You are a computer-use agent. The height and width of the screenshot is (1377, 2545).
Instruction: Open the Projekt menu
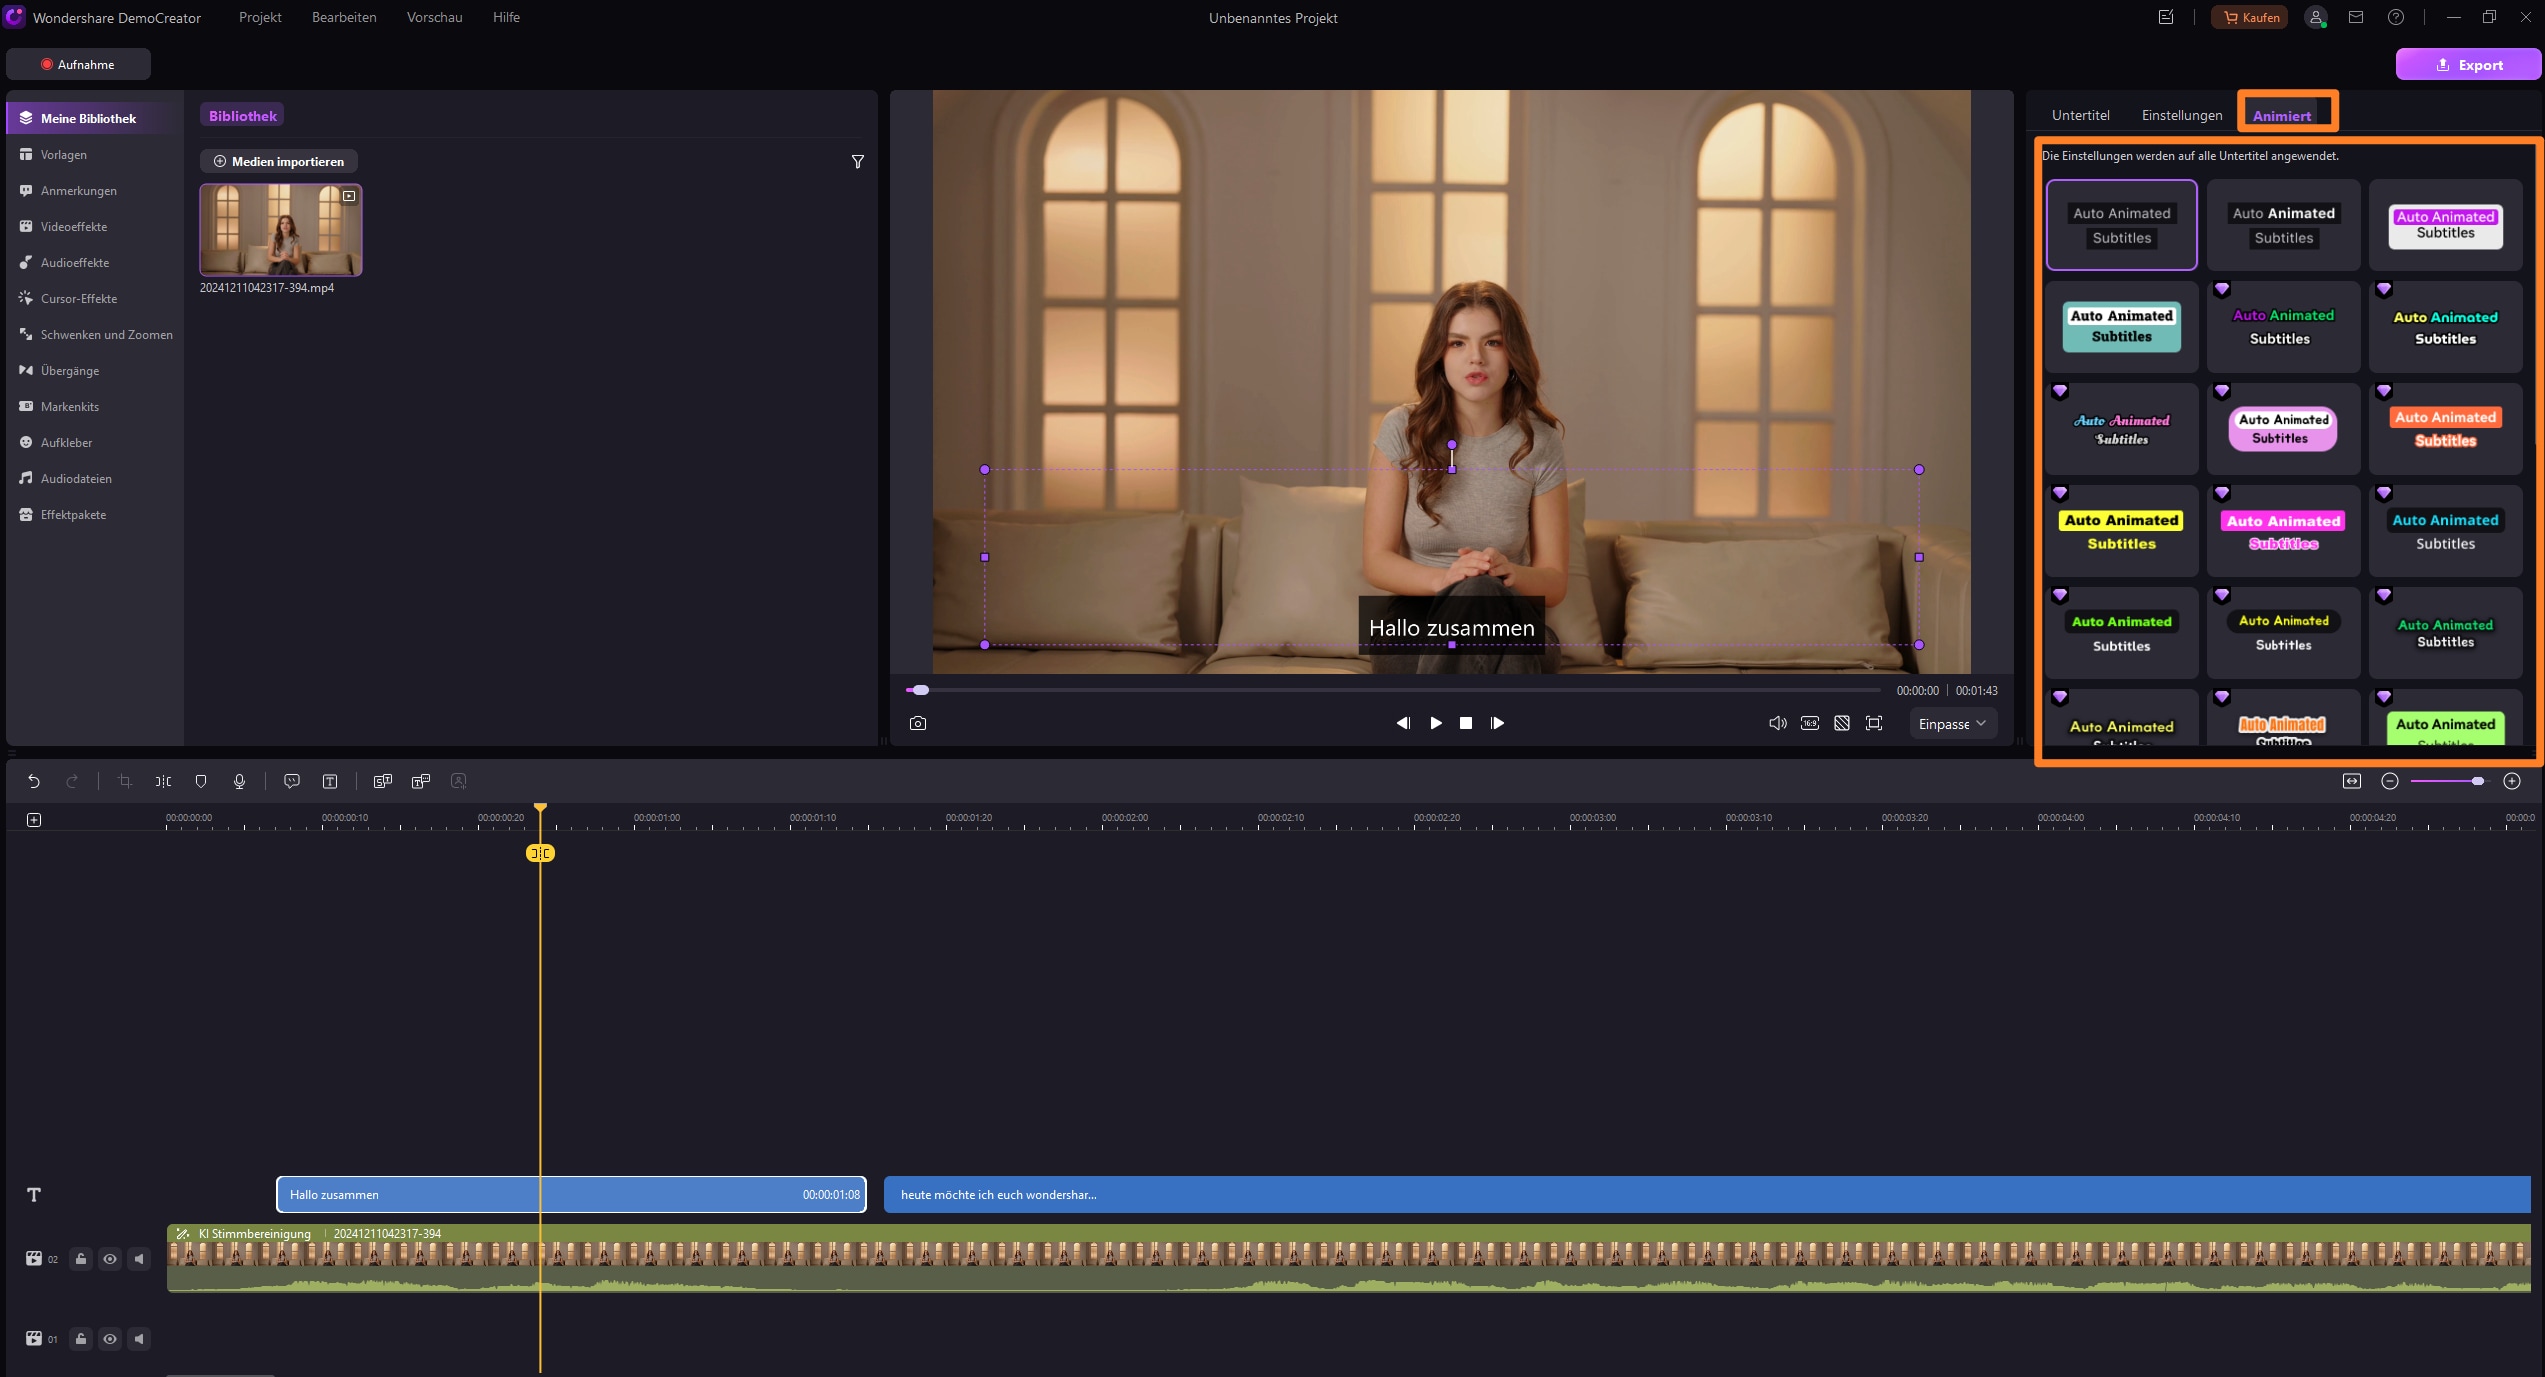coord(260,17)
